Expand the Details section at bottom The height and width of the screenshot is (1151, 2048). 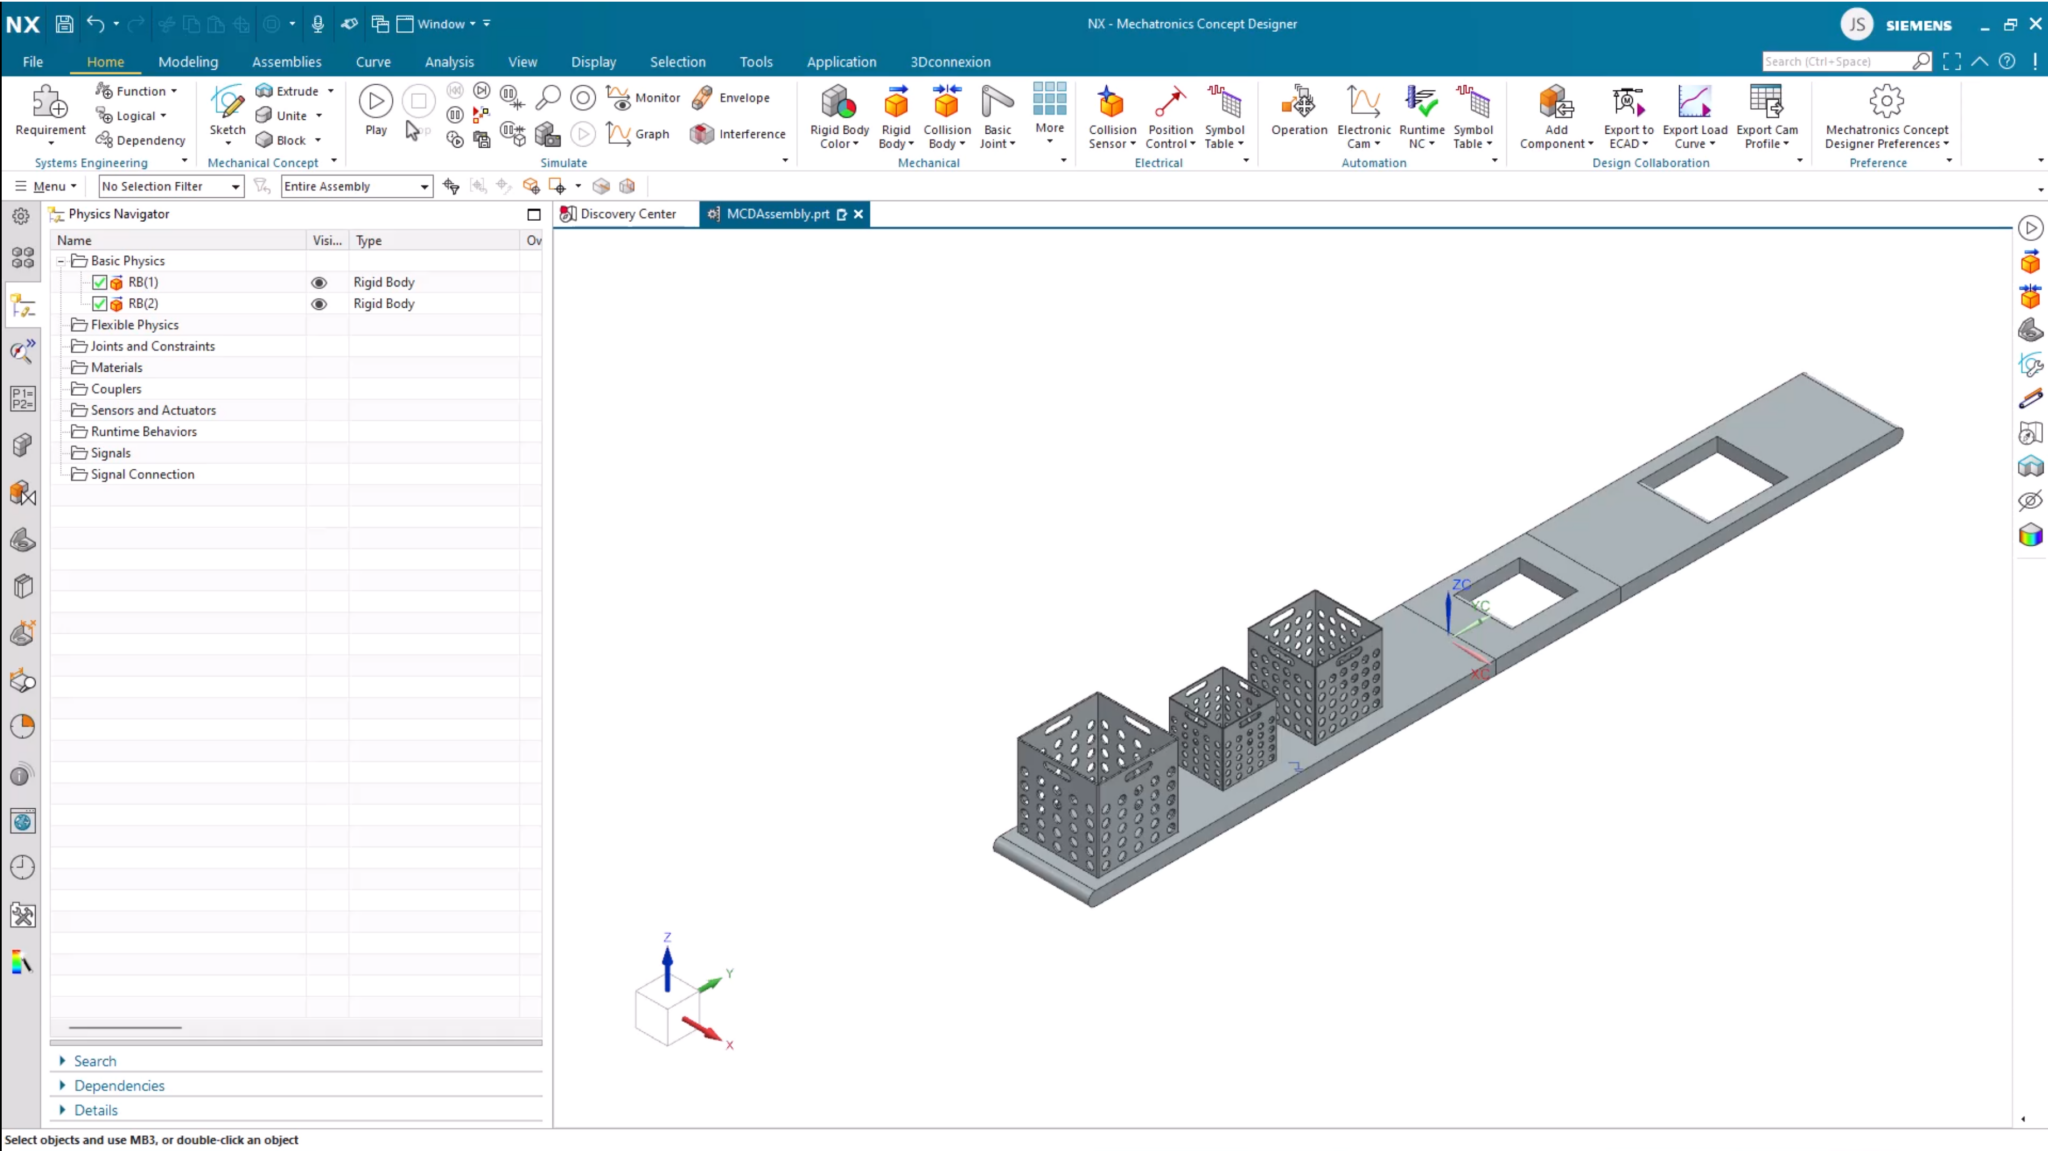point(96,1110)
